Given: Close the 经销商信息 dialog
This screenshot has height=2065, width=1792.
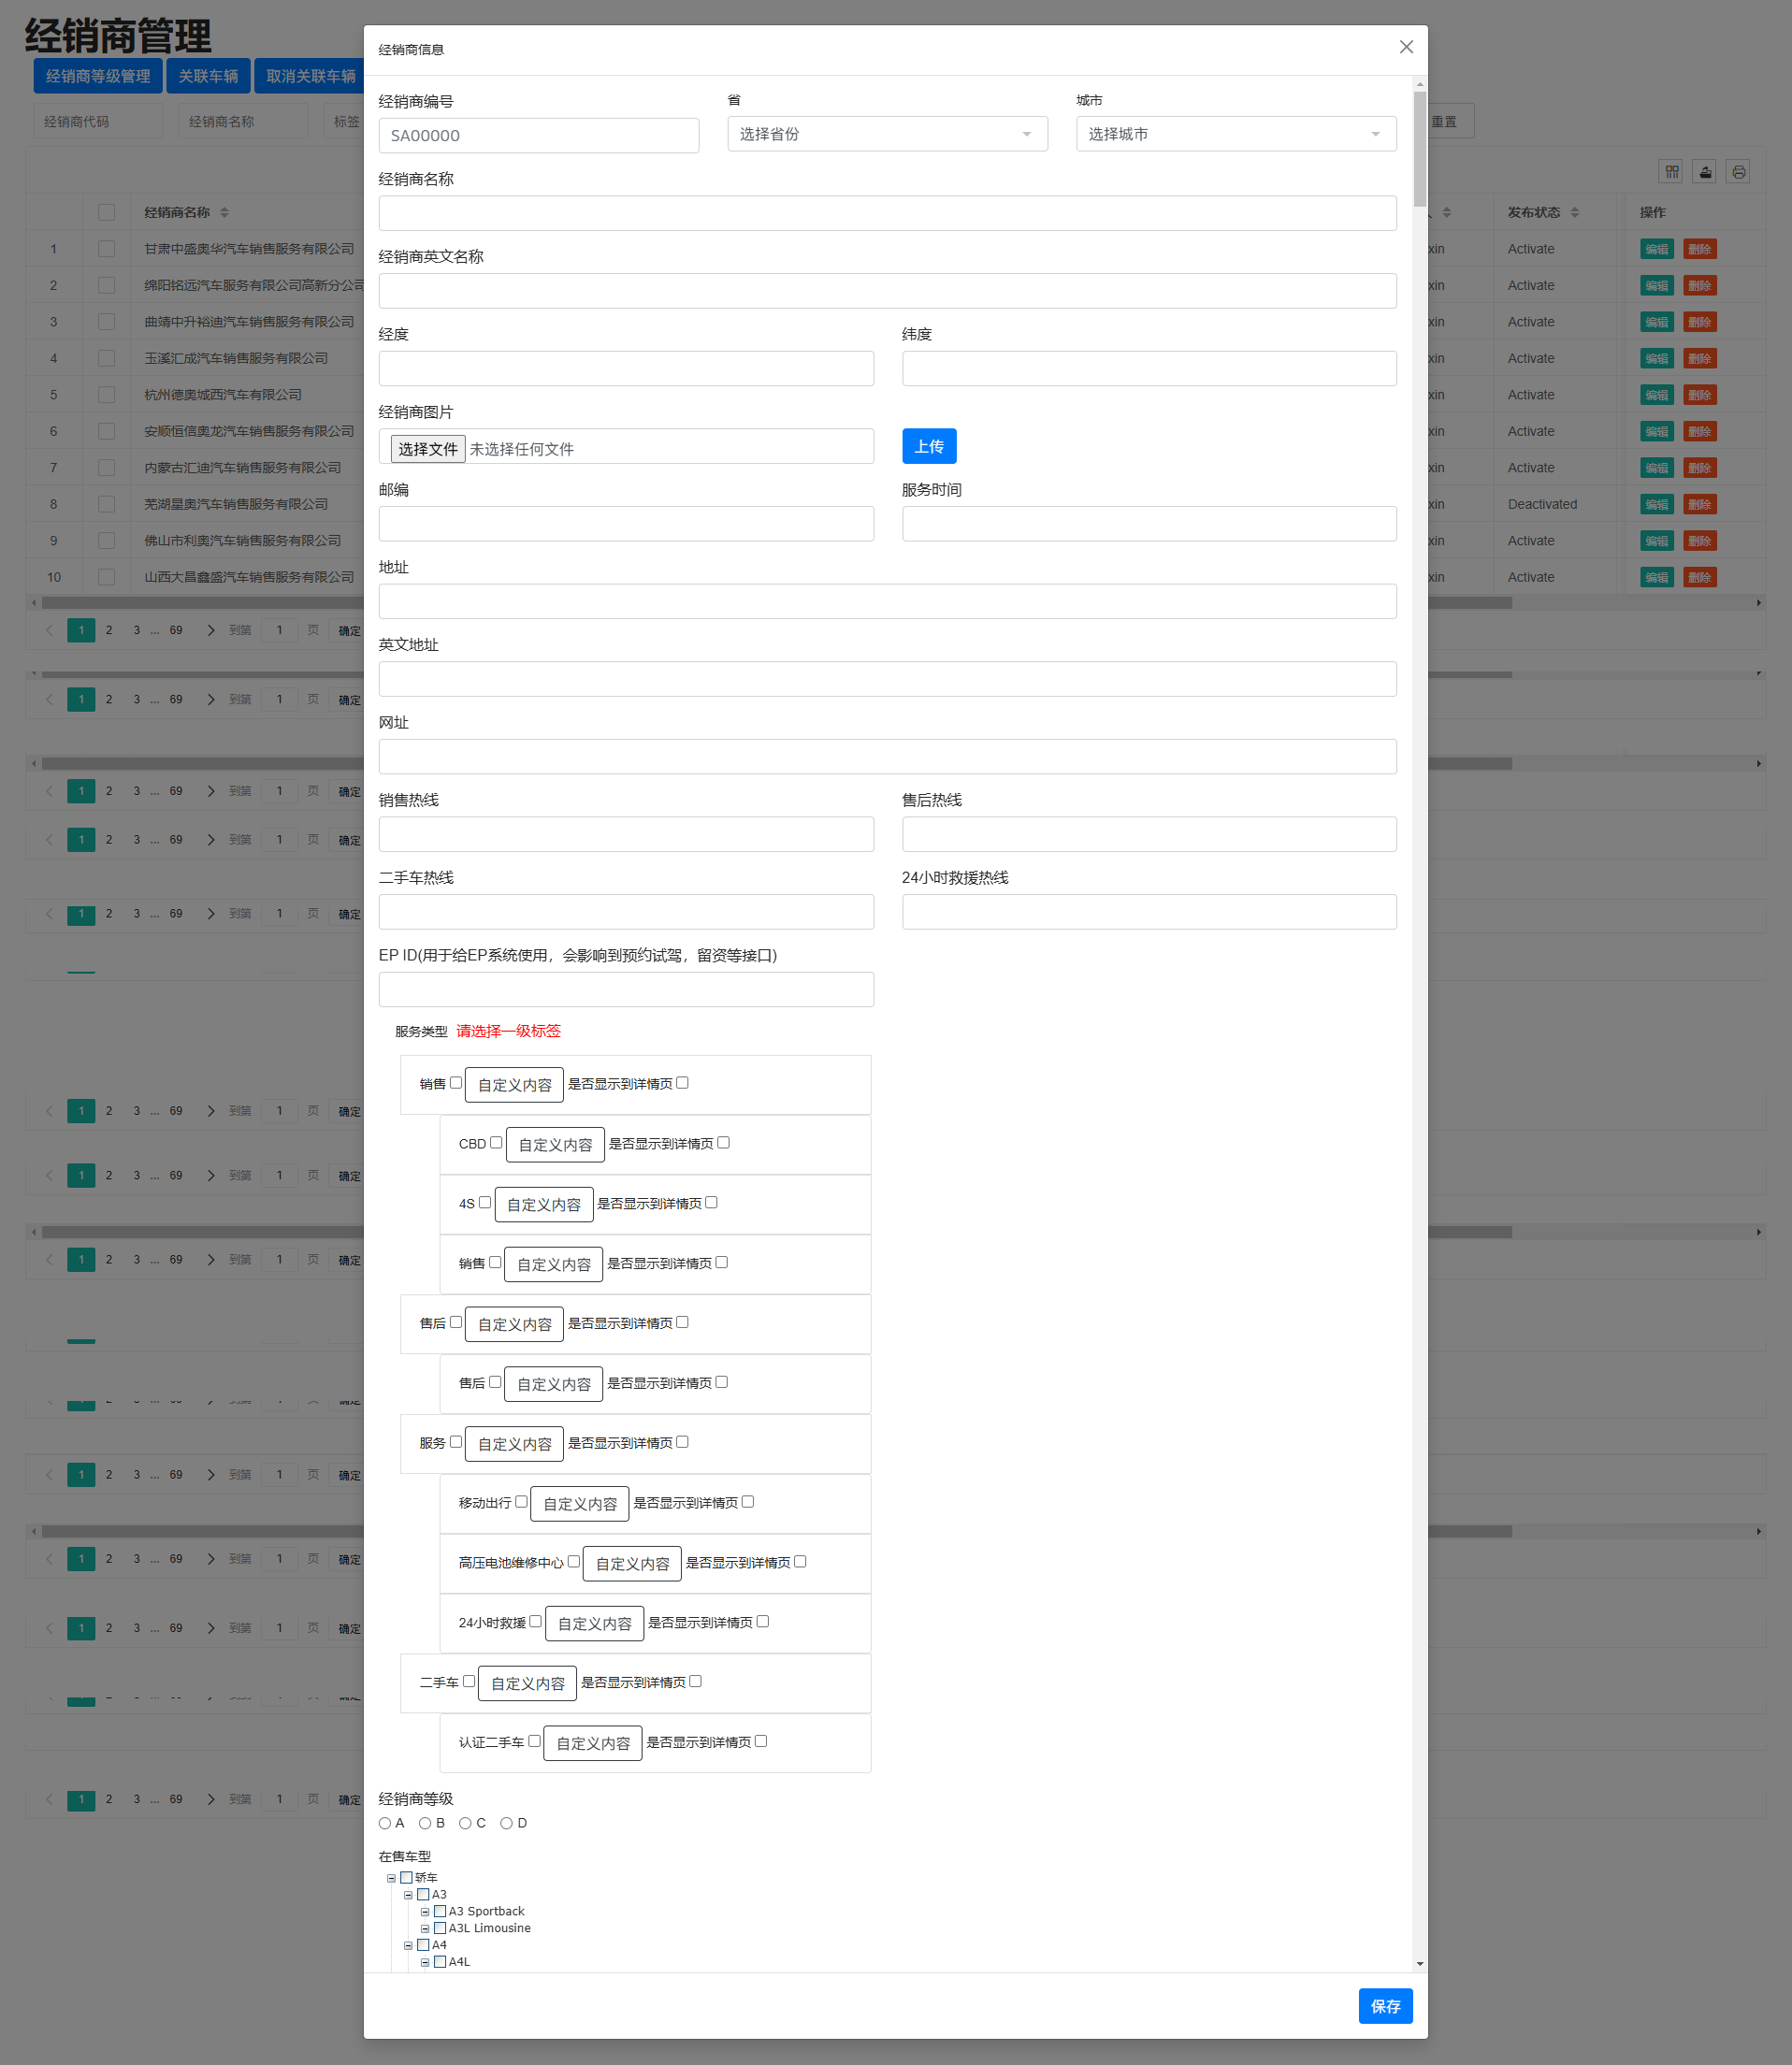Looking at the screenshot, I should [x=1406, y=47].
